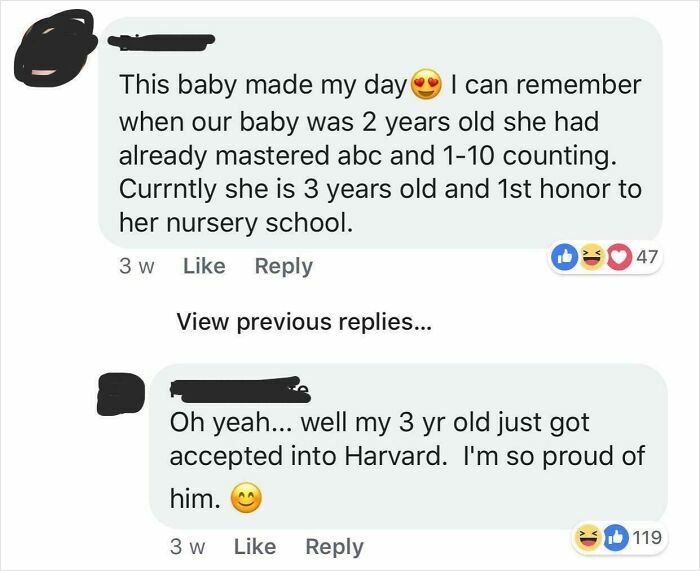Reply to the nursery school comment
Image resolution: width=700 pixels, height=571 pixels.
coord(284,266)
